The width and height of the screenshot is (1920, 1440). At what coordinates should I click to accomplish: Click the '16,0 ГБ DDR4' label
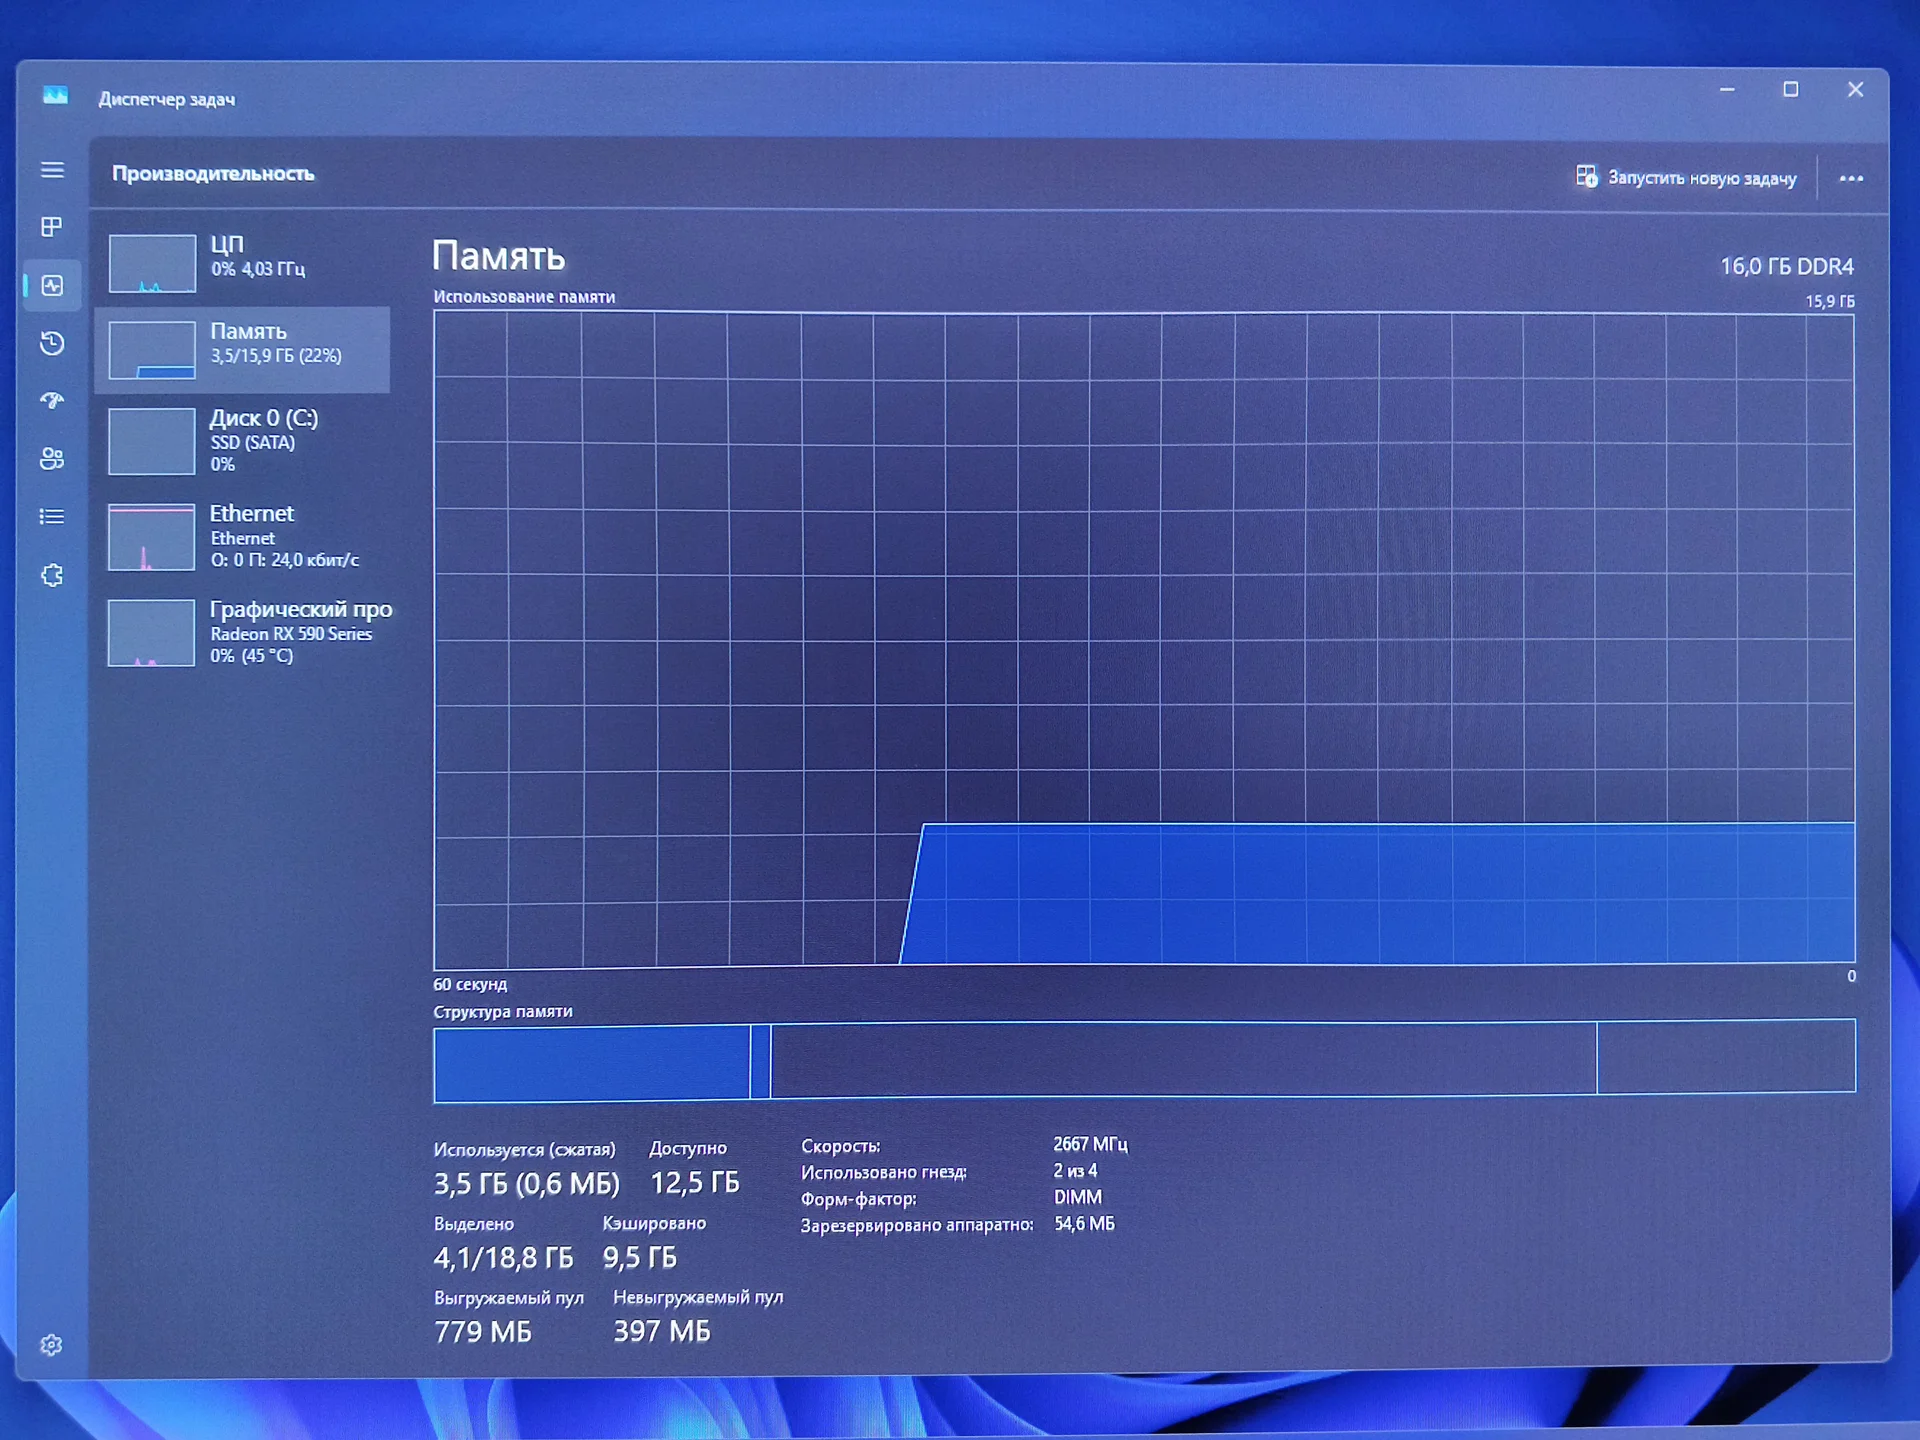(1787, 266)
